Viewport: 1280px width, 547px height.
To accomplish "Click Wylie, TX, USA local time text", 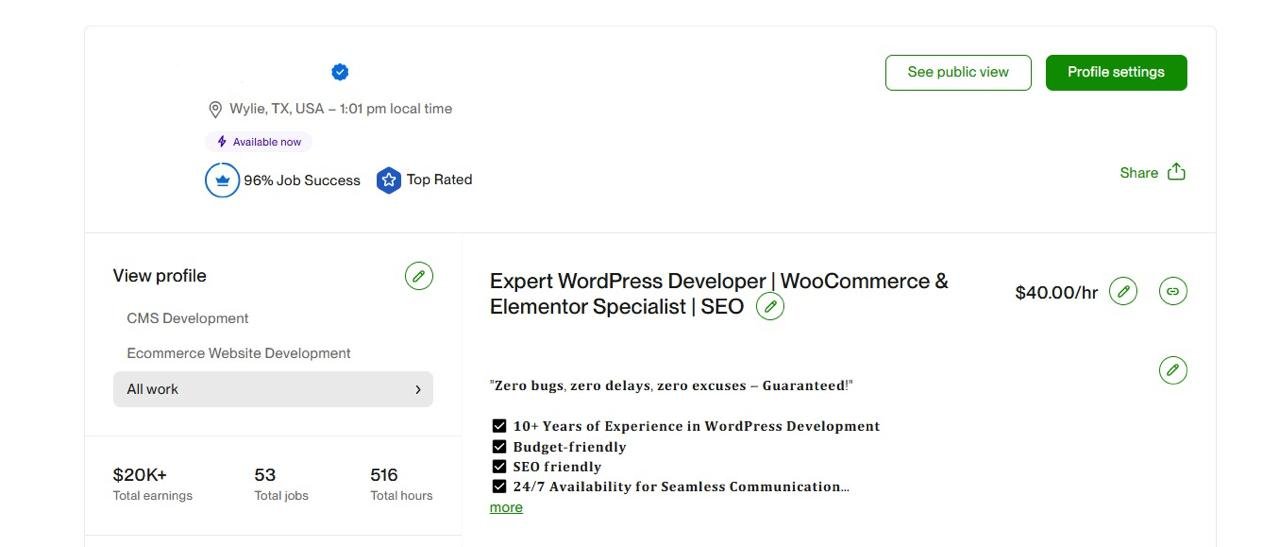I will point(341,109).
